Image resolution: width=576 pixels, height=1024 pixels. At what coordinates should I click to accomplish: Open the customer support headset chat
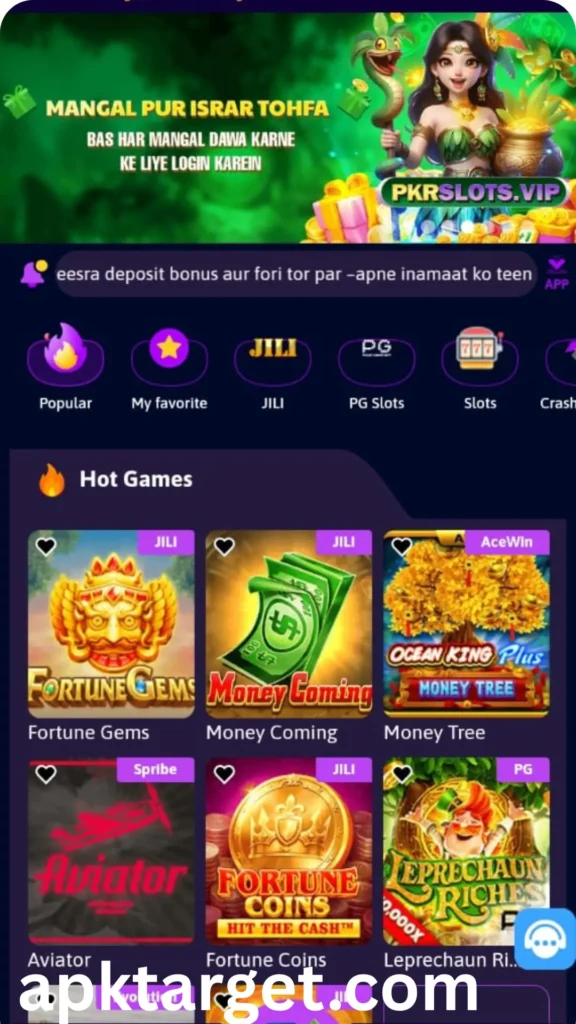pyautogui.click(x=542, y=938)
